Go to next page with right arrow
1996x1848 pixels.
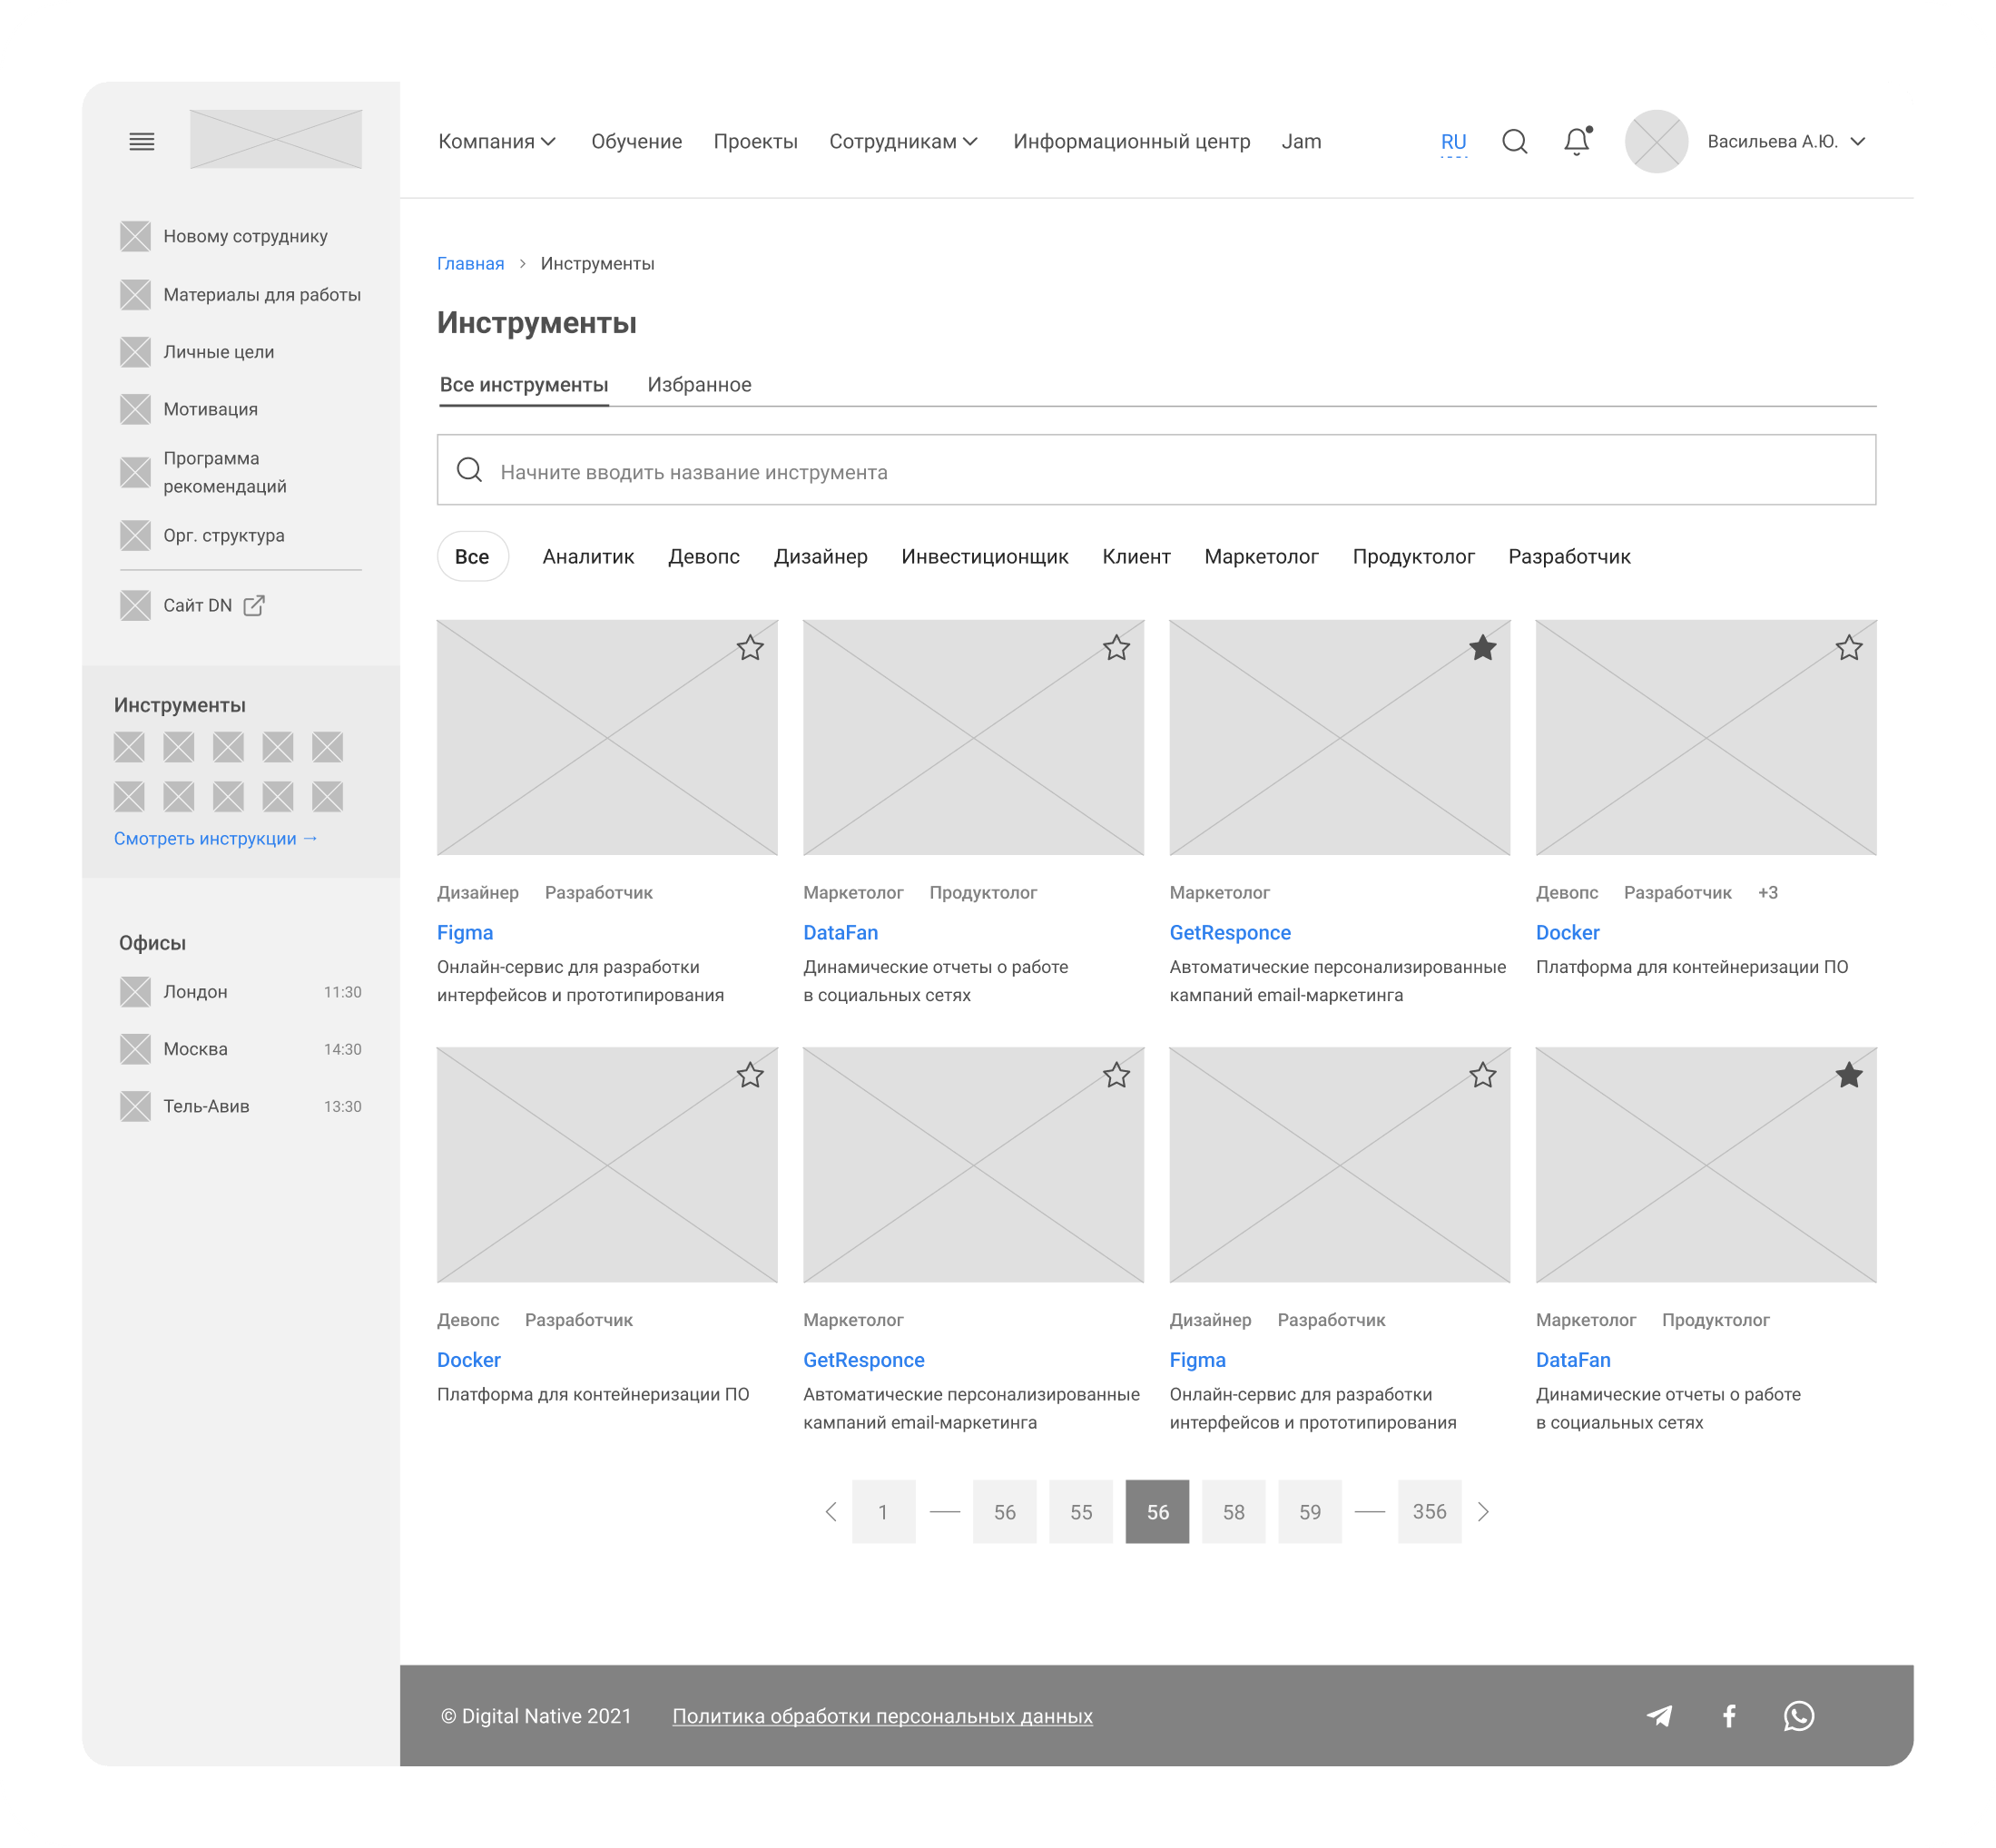pos(1483,1512)
